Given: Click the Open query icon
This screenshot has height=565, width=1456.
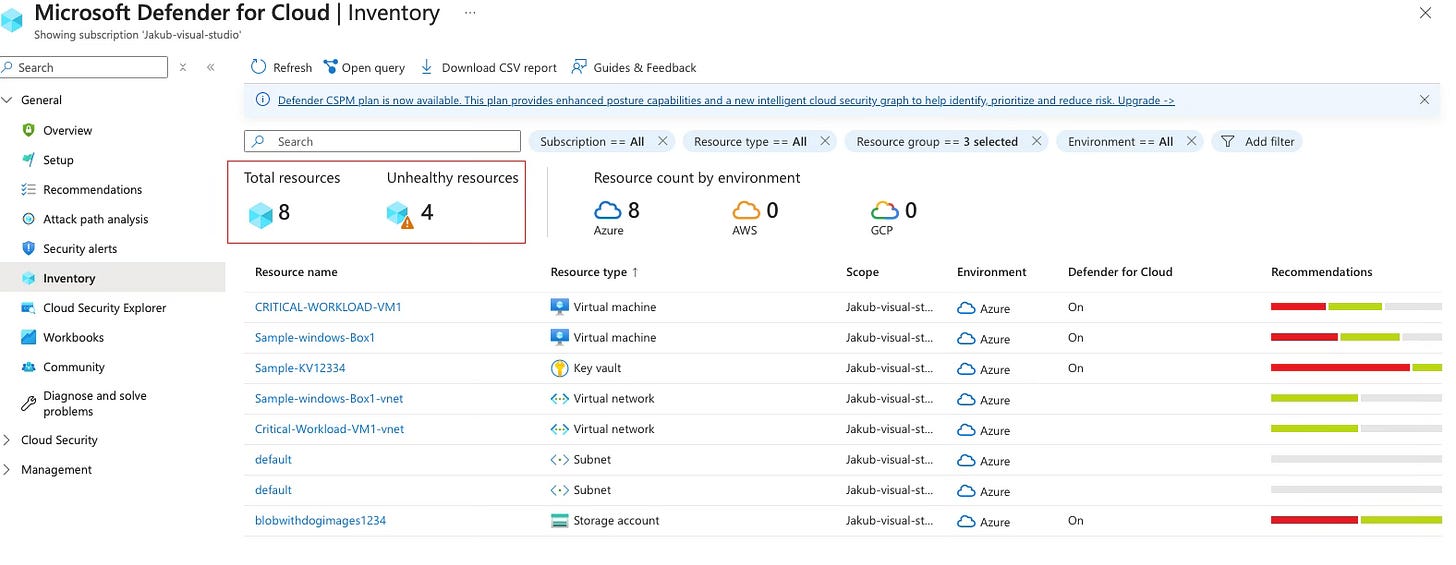Looking at the screenshot, I should (x=331, y=67).
